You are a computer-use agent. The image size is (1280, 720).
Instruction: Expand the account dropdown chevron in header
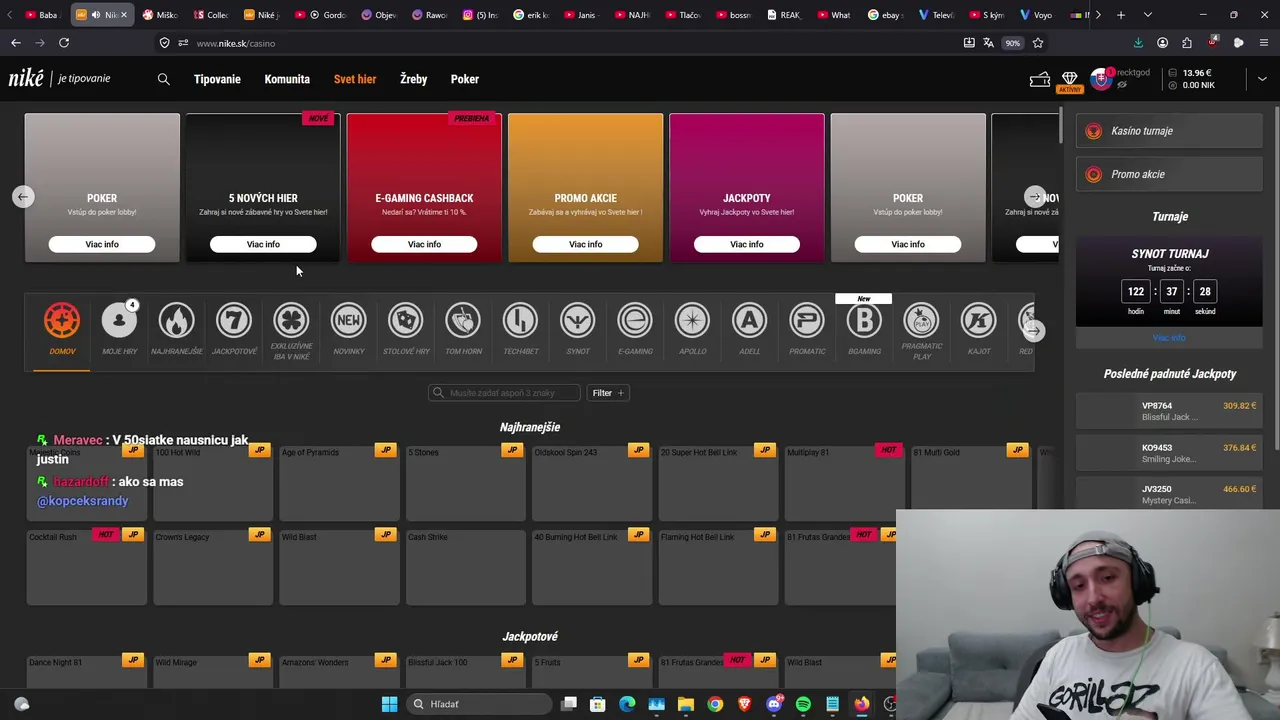pos(1262,79)
